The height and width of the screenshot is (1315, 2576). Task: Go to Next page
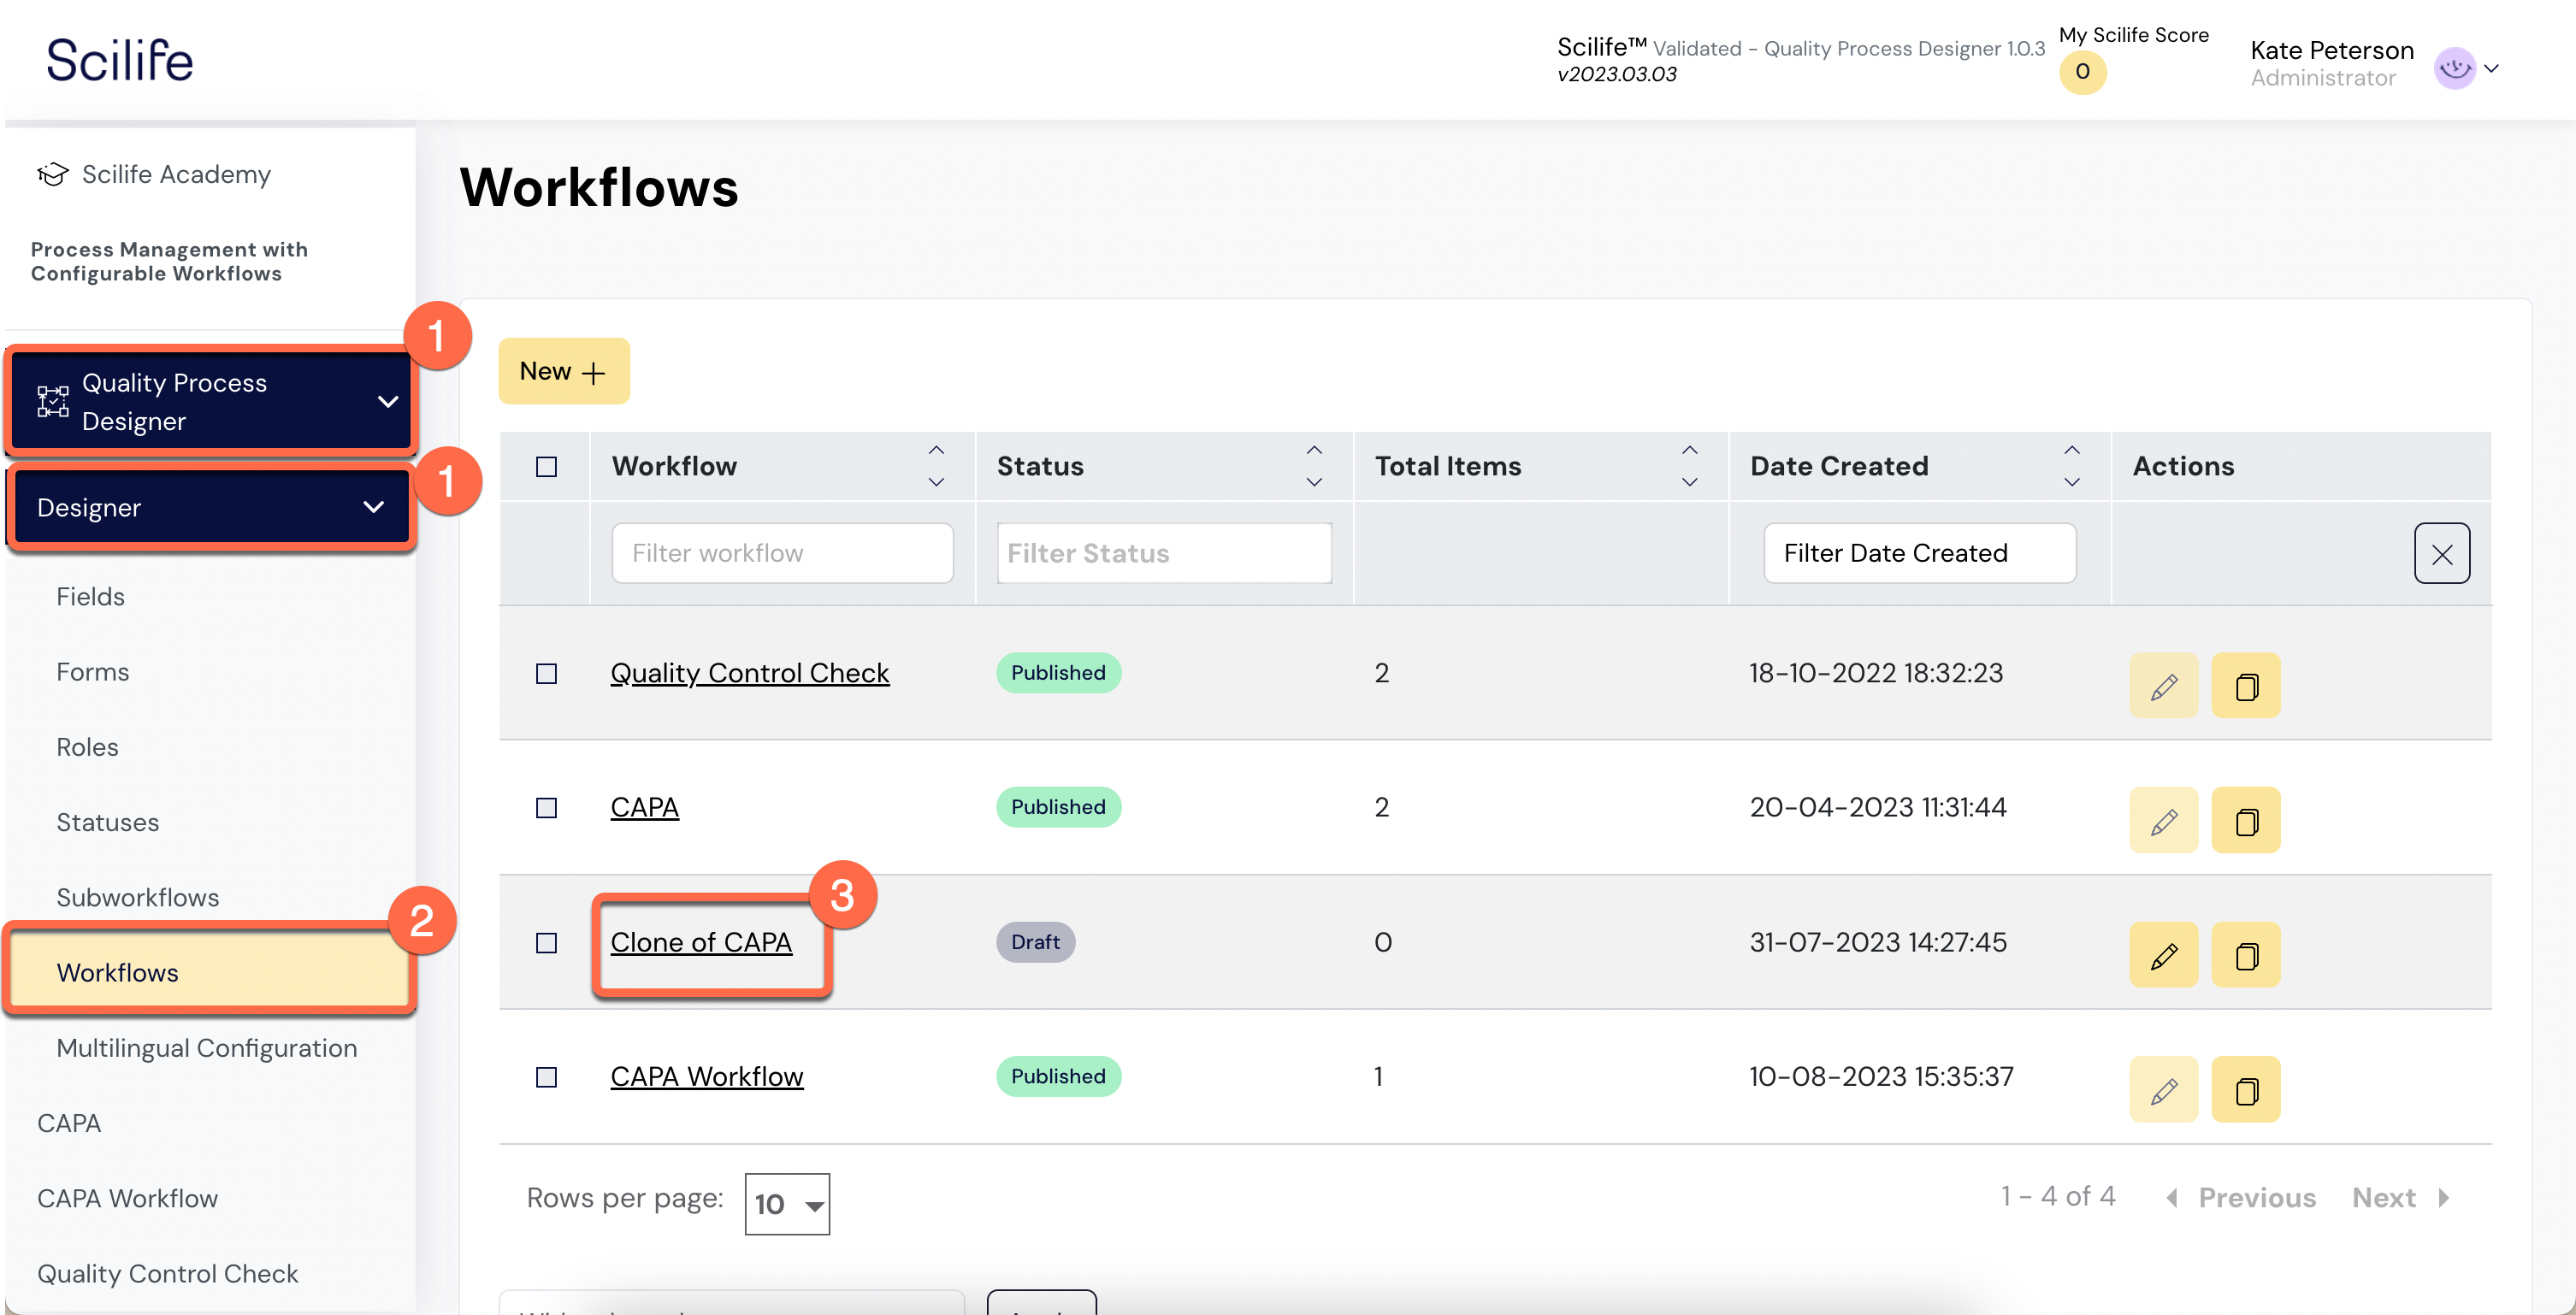pos(2400,1198)
